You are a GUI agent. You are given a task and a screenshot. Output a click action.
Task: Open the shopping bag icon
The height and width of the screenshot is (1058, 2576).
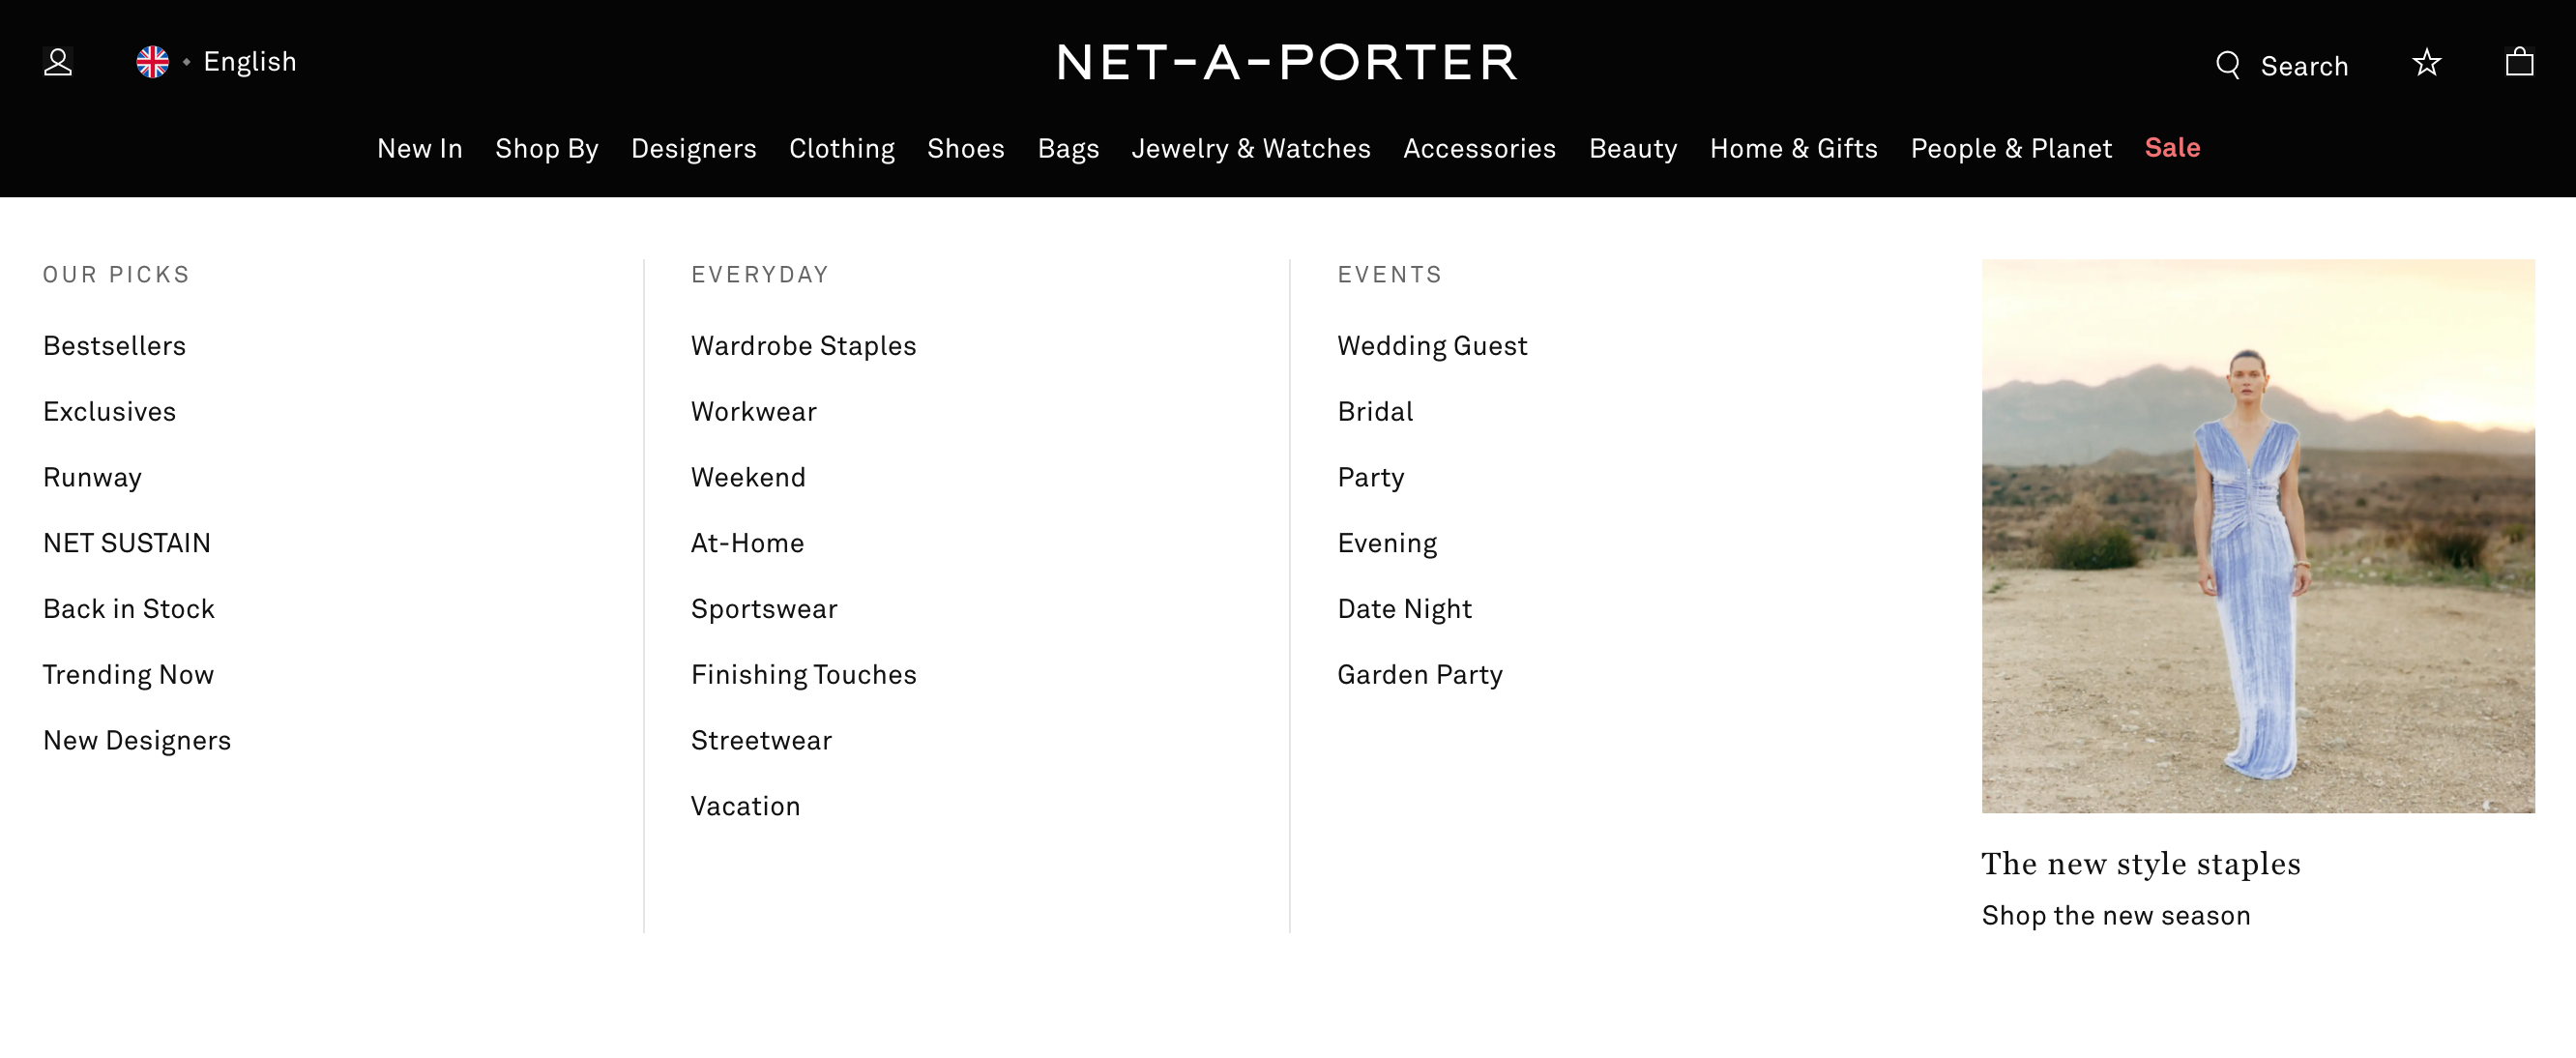point(2519,62)
